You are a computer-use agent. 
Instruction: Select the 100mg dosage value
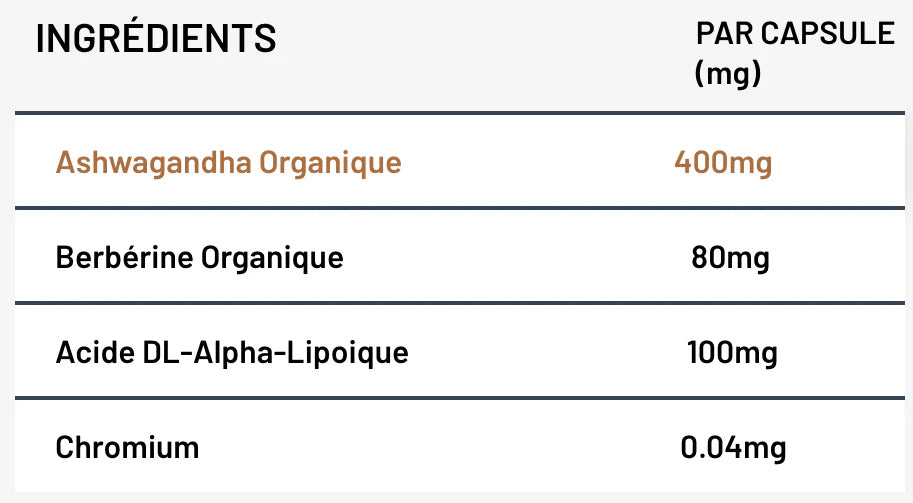point(732,353)
